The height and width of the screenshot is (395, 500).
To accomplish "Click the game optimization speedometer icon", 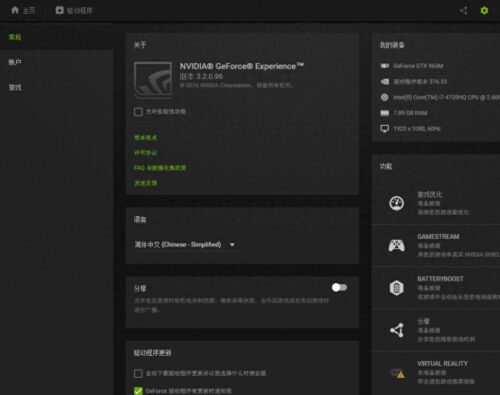I will pyautogui.click(x=397, y=203).
